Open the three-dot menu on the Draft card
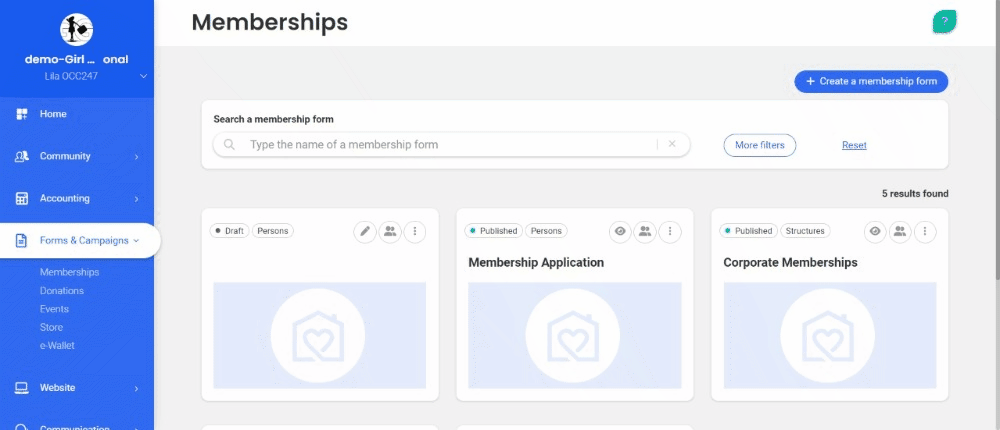1000x430 pixels. point(416,231)
